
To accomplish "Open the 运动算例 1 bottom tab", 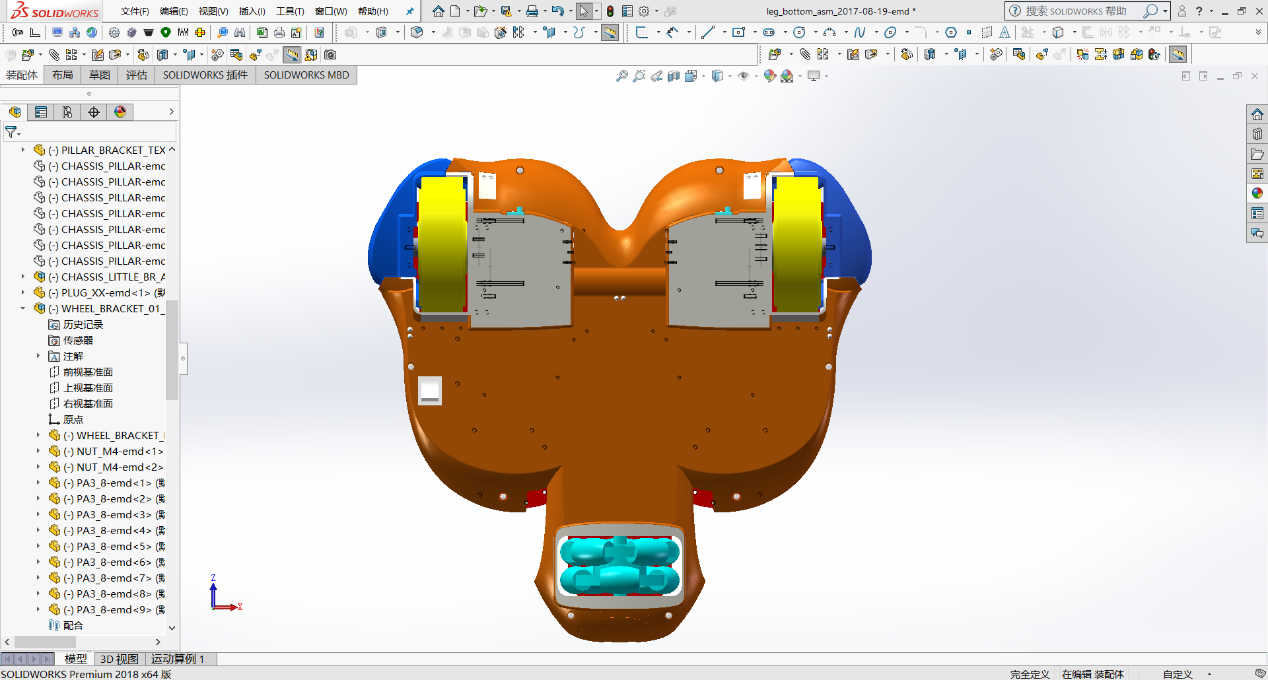I will pyautogui.click(x=178, y=659).
